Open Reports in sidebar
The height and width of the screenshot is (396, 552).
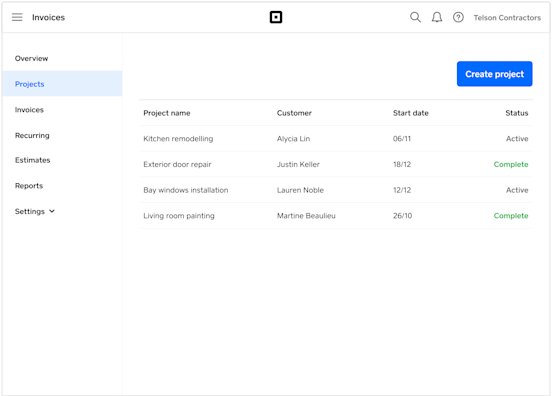pyautogui.click(x=29, y=186)
